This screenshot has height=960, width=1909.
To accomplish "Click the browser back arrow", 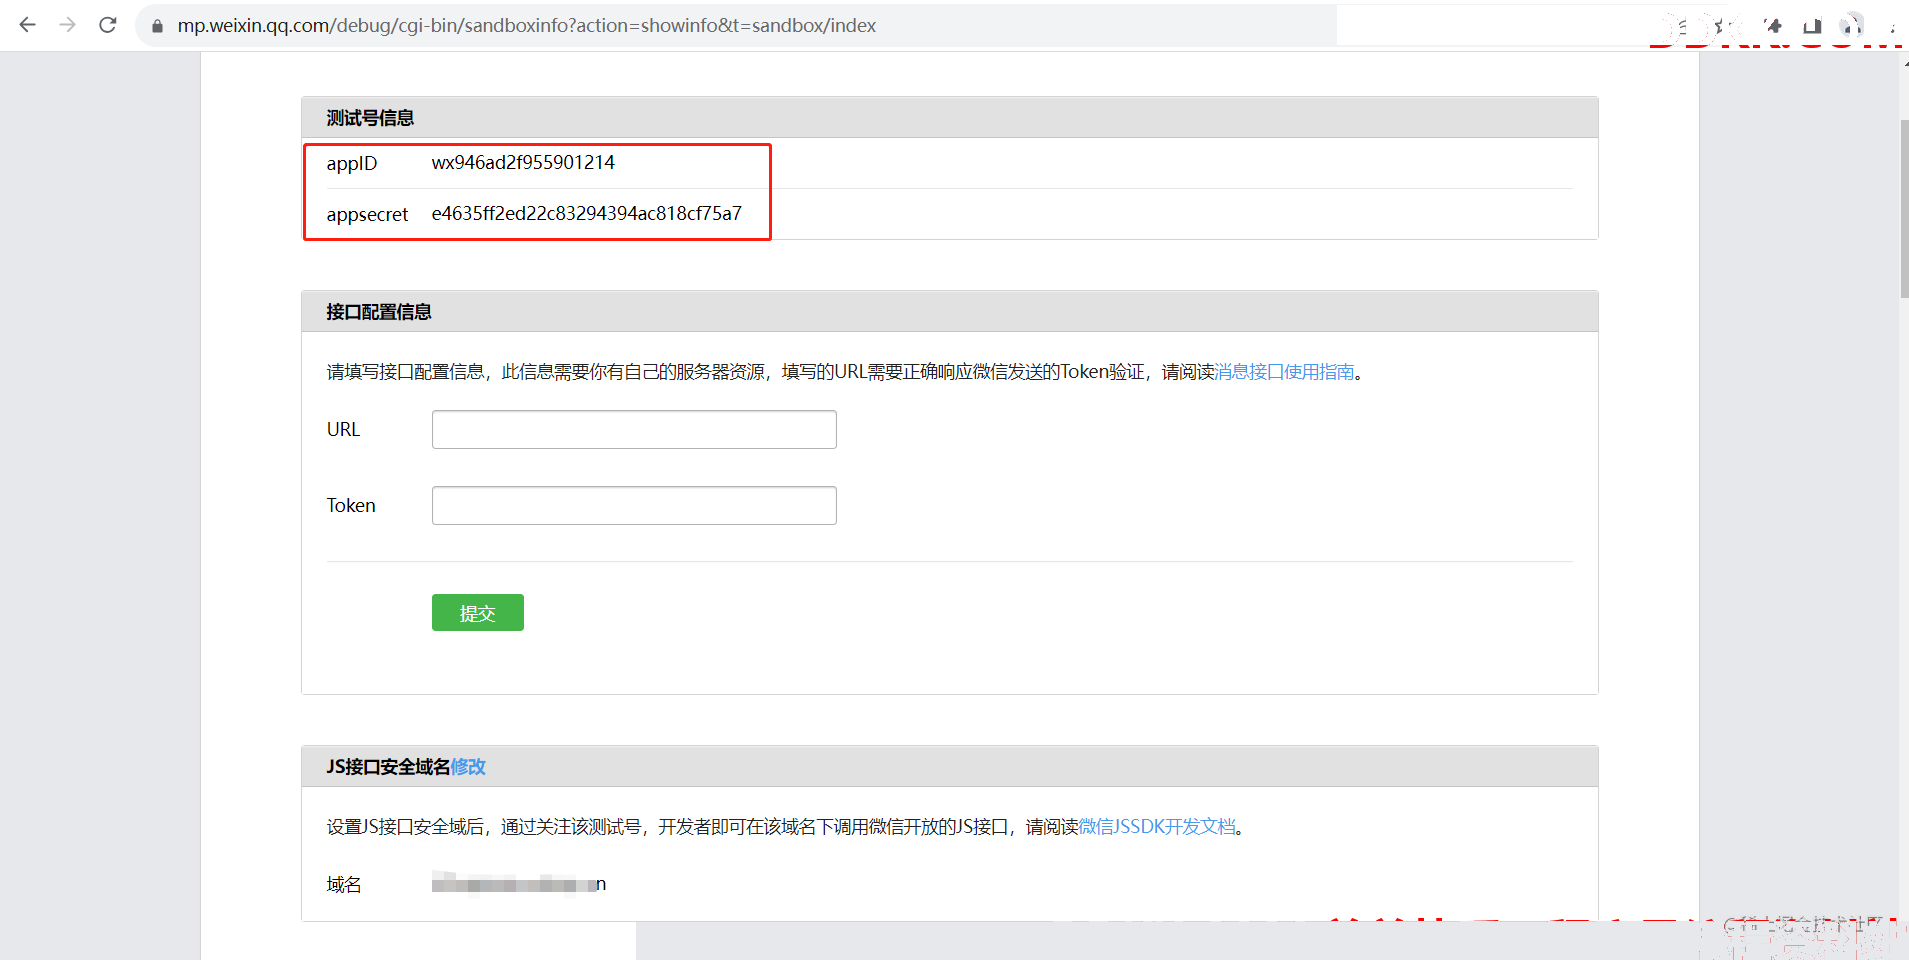I will [x=27, y=25].
